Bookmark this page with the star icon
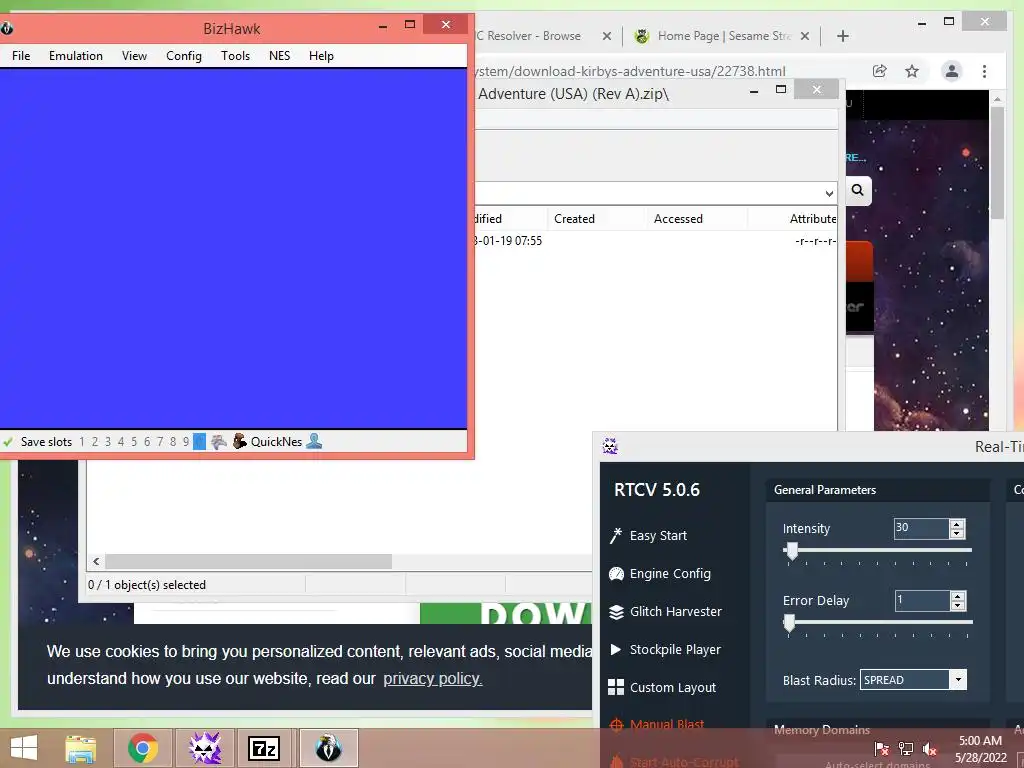Image resolution: width=1024 pixels, height=768 pixels. (912, 71)
